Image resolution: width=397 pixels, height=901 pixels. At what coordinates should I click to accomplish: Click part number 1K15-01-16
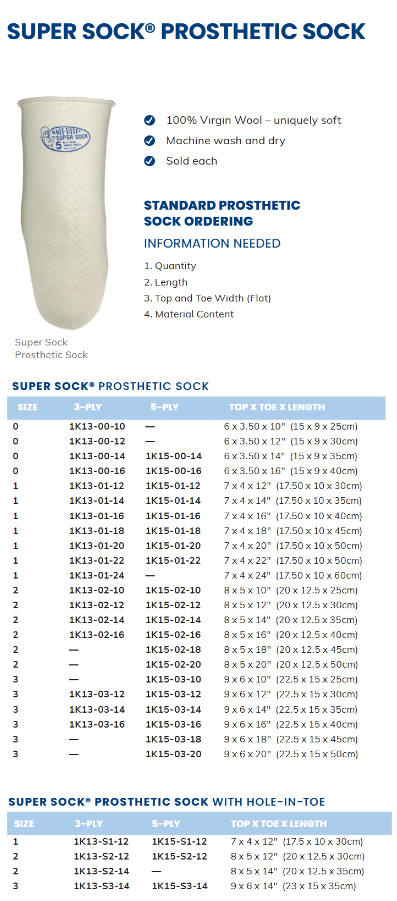click(173, 516)
